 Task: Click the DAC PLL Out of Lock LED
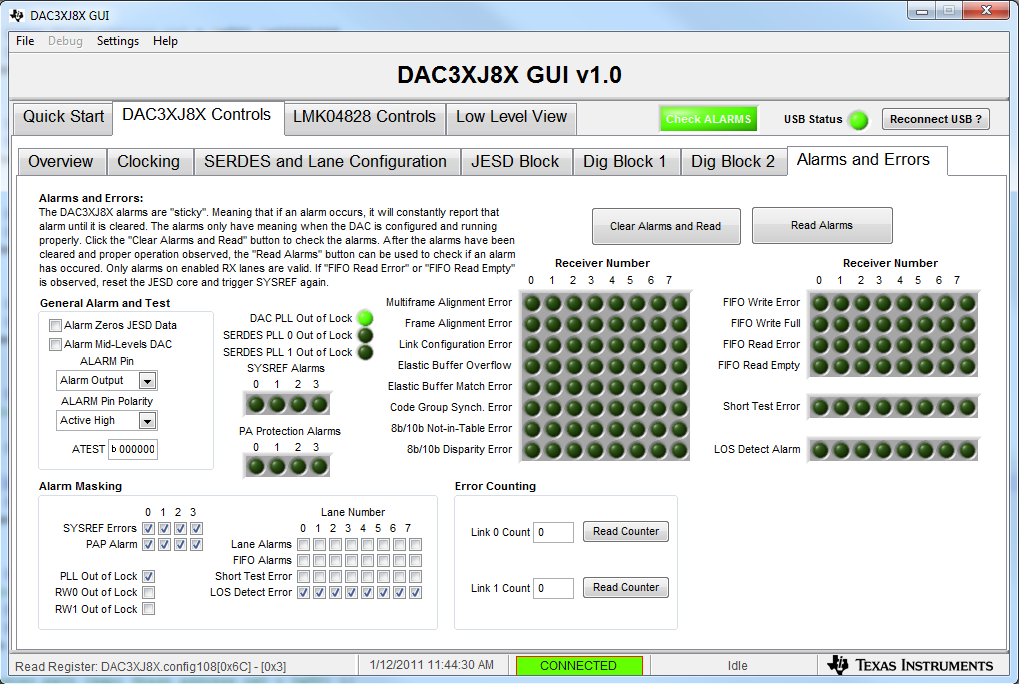point(365,318)
